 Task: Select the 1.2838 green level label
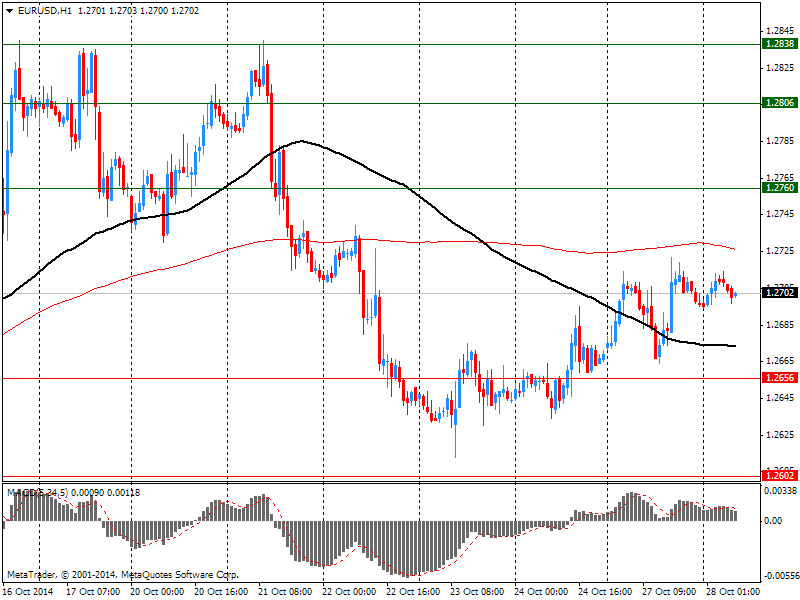pos(780,44)
